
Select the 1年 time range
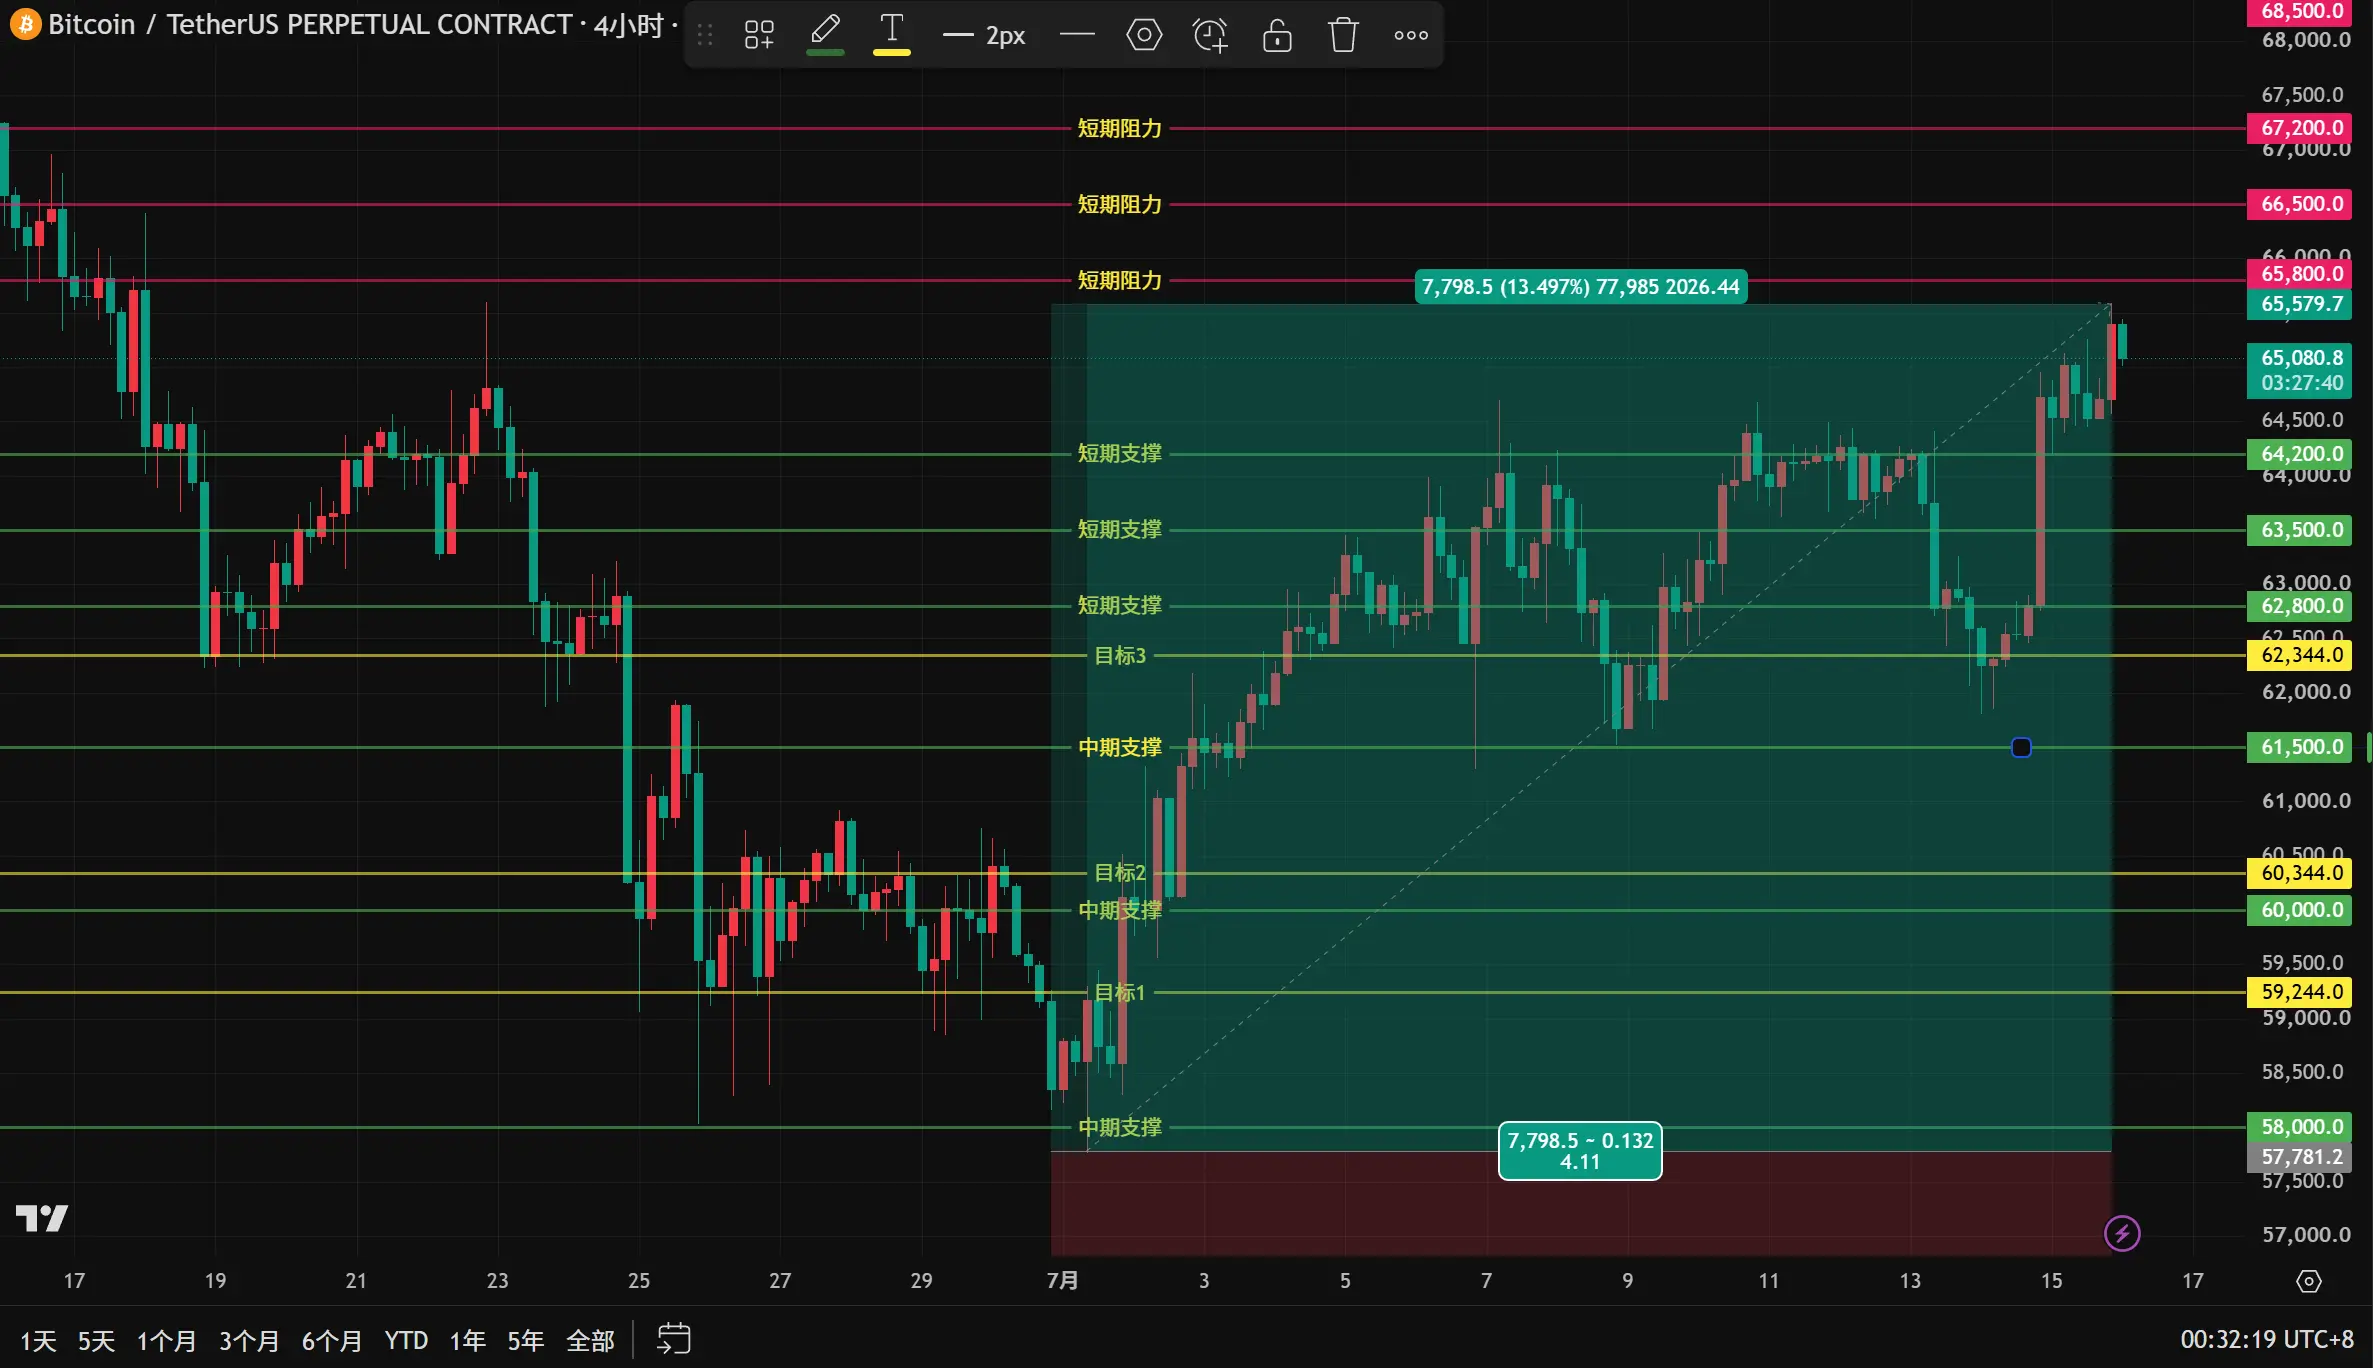[x=467, y=1341]
